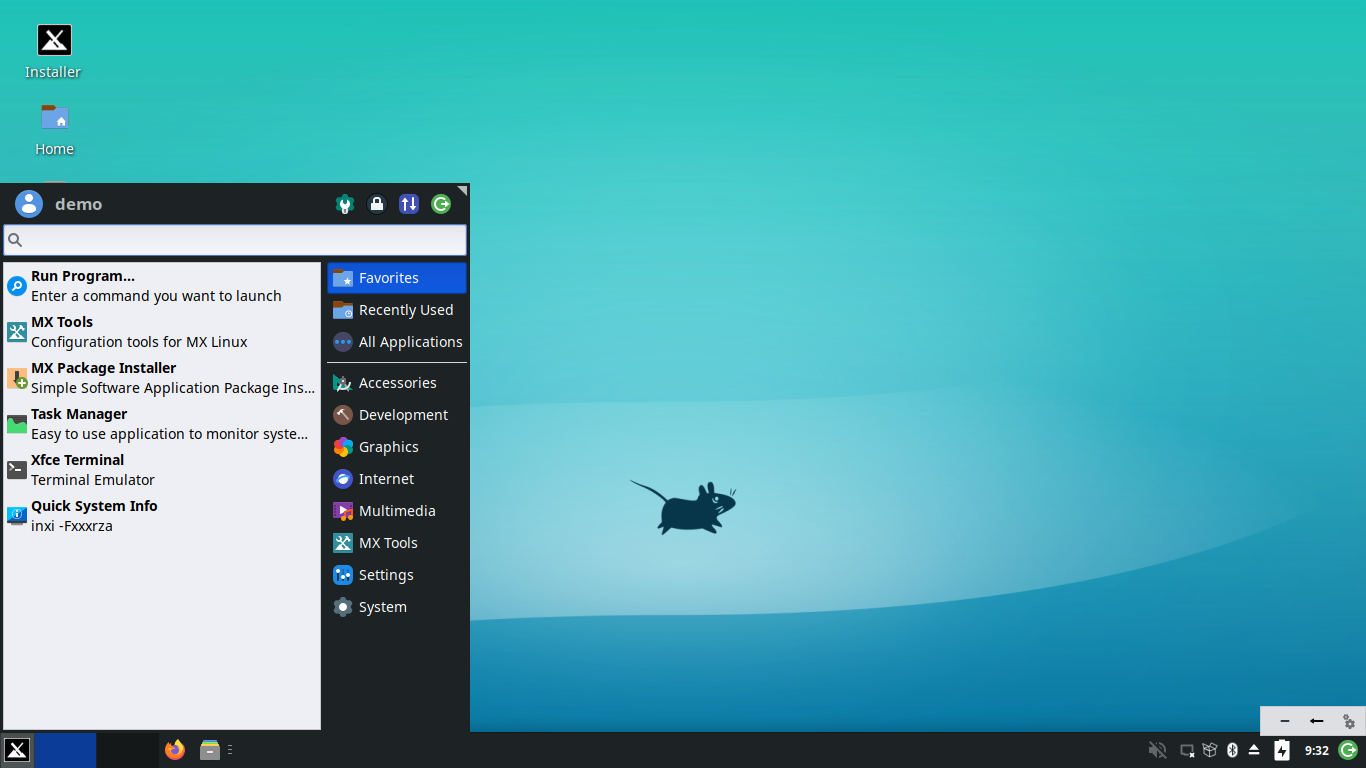Click the Bluetooth tray icon

coord(1233,750)
